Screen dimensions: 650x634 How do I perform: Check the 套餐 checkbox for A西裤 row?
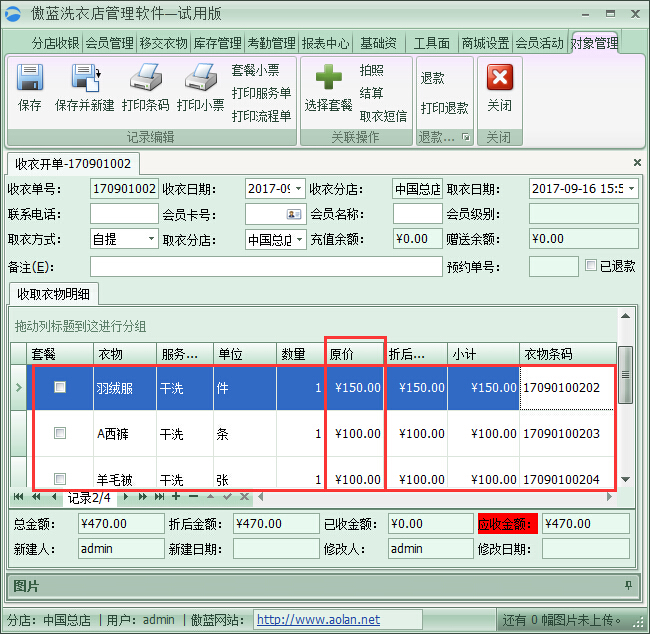[60, 433]
